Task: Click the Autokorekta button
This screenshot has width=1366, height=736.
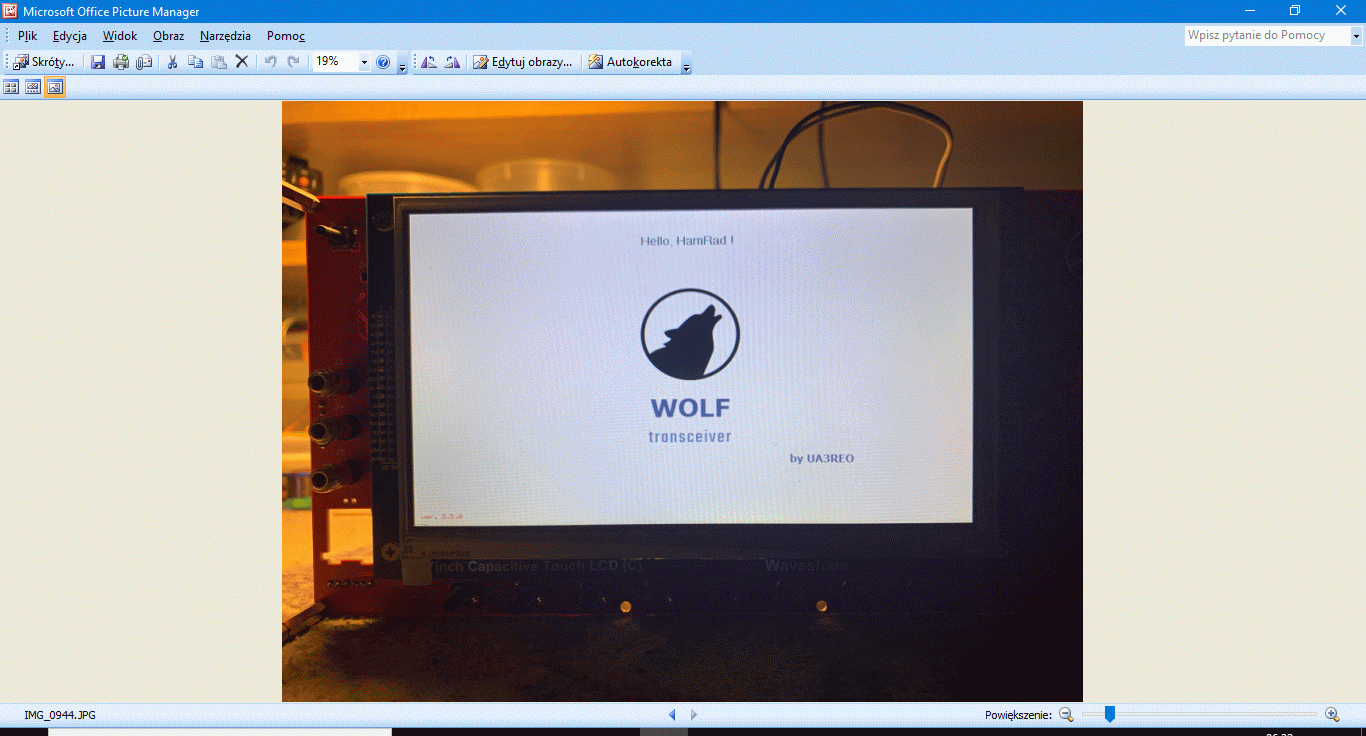Action: [x=630, y=62]
